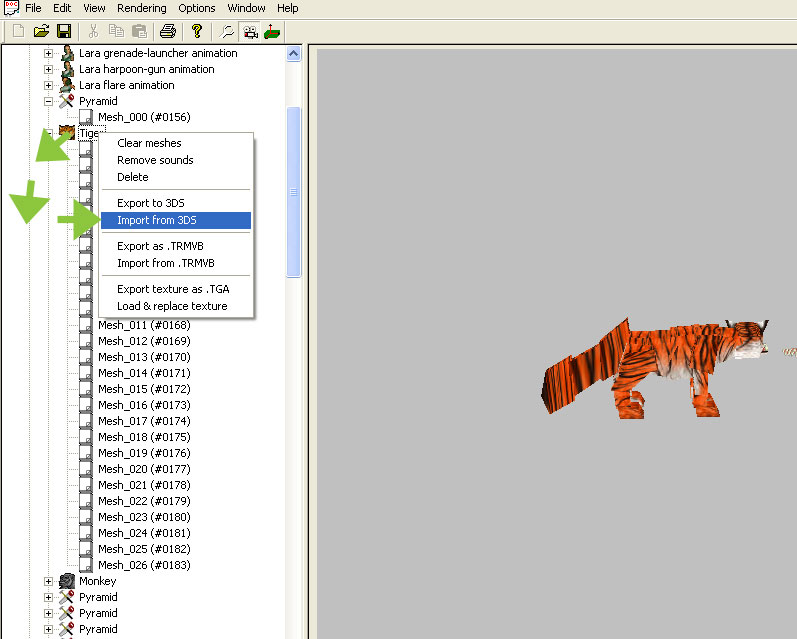Select Mesh_014 (#0171) tree item
The width and height of the screenshot is (797, 639).
tap(144, 373)
